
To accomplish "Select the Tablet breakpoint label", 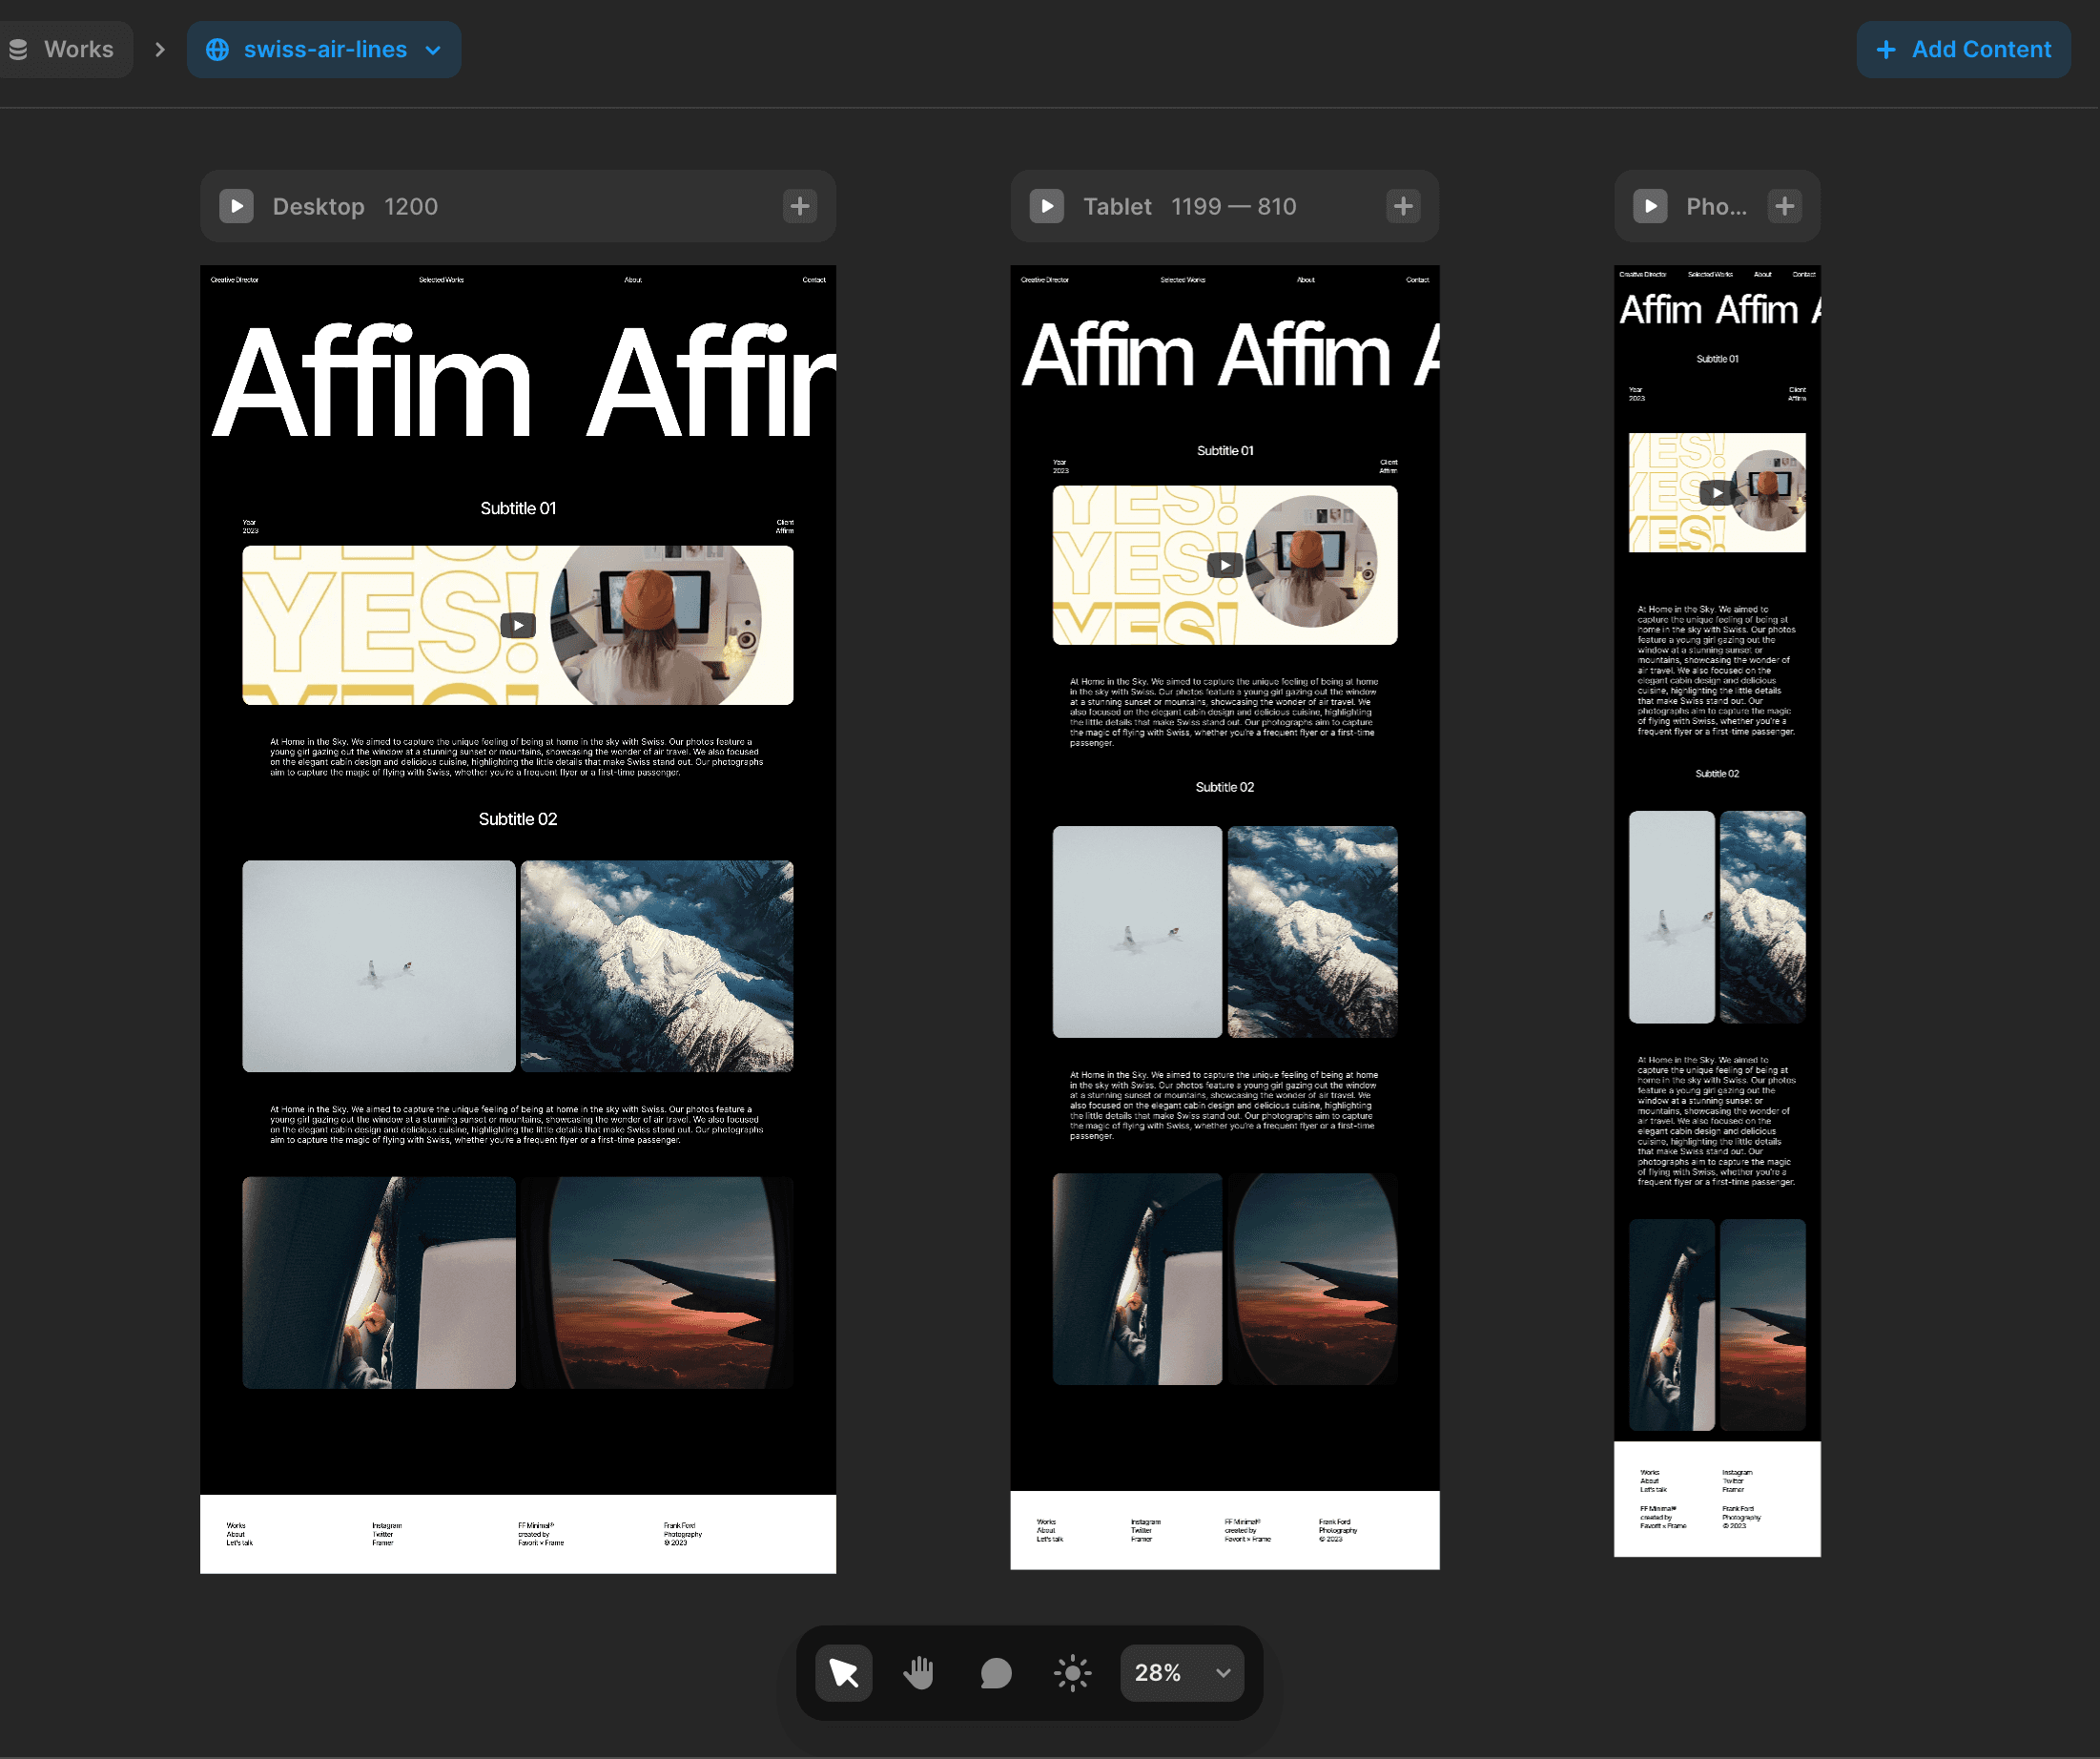I will click(x=1117, y=206).
